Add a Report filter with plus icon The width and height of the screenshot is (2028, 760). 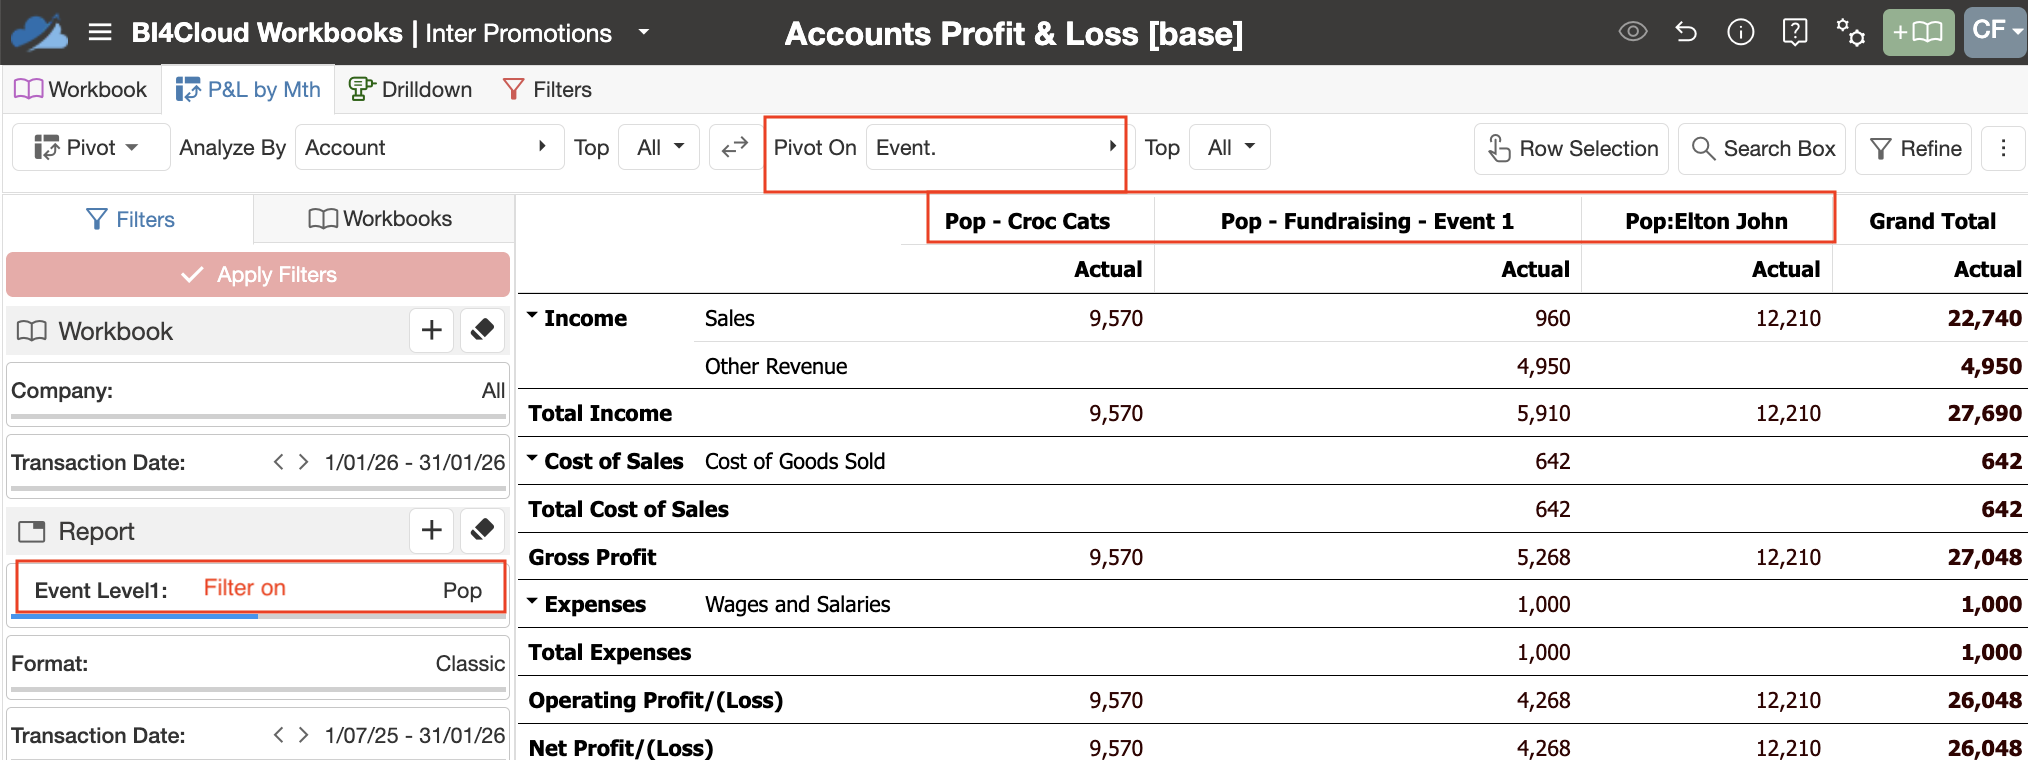click(431, 530)
